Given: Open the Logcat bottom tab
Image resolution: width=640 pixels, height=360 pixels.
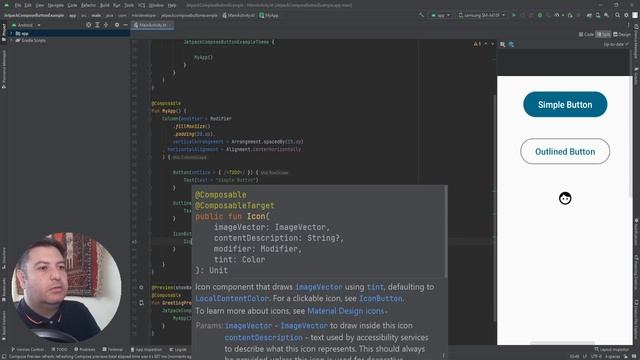Looking at the screenshot, I should click(x=178, y=349).
